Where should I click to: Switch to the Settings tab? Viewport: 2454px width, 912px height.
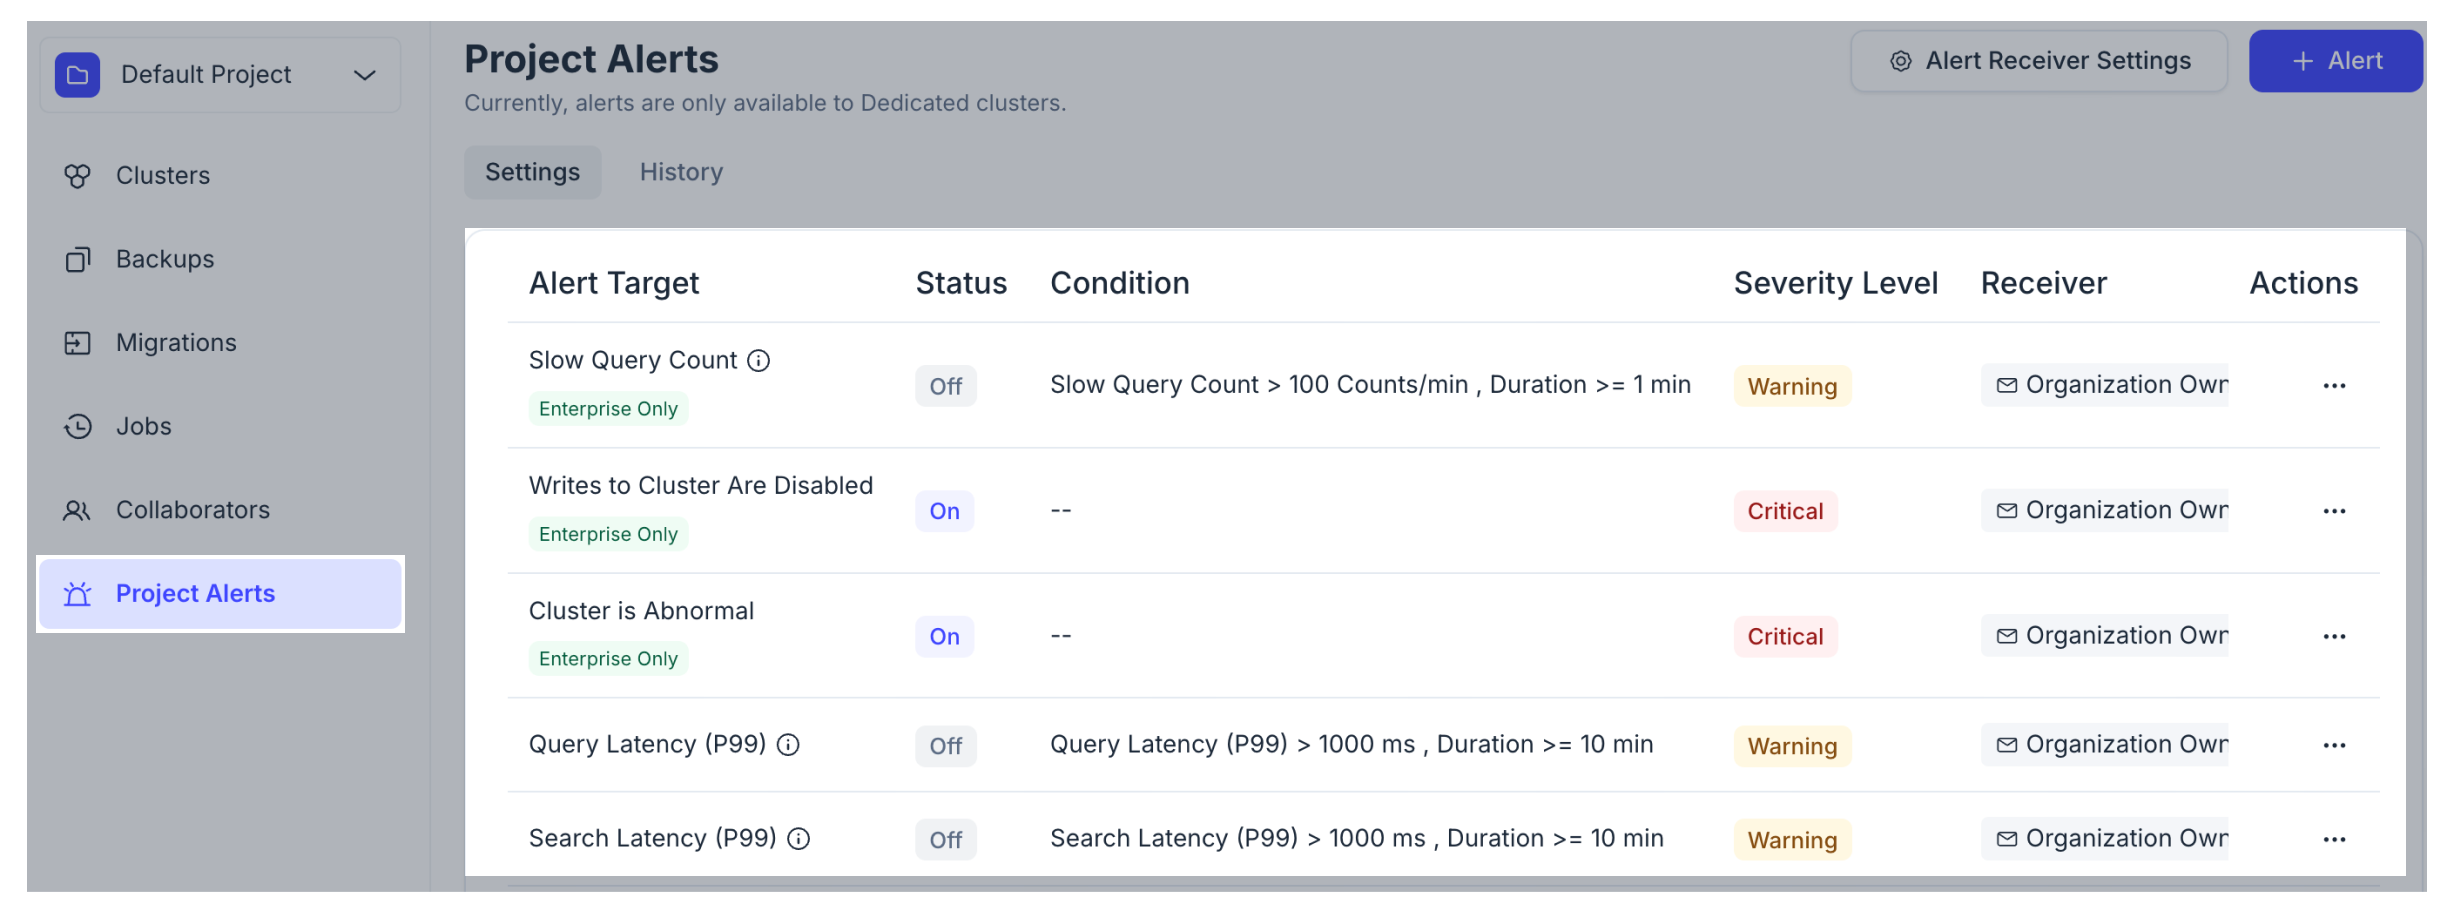532,172
